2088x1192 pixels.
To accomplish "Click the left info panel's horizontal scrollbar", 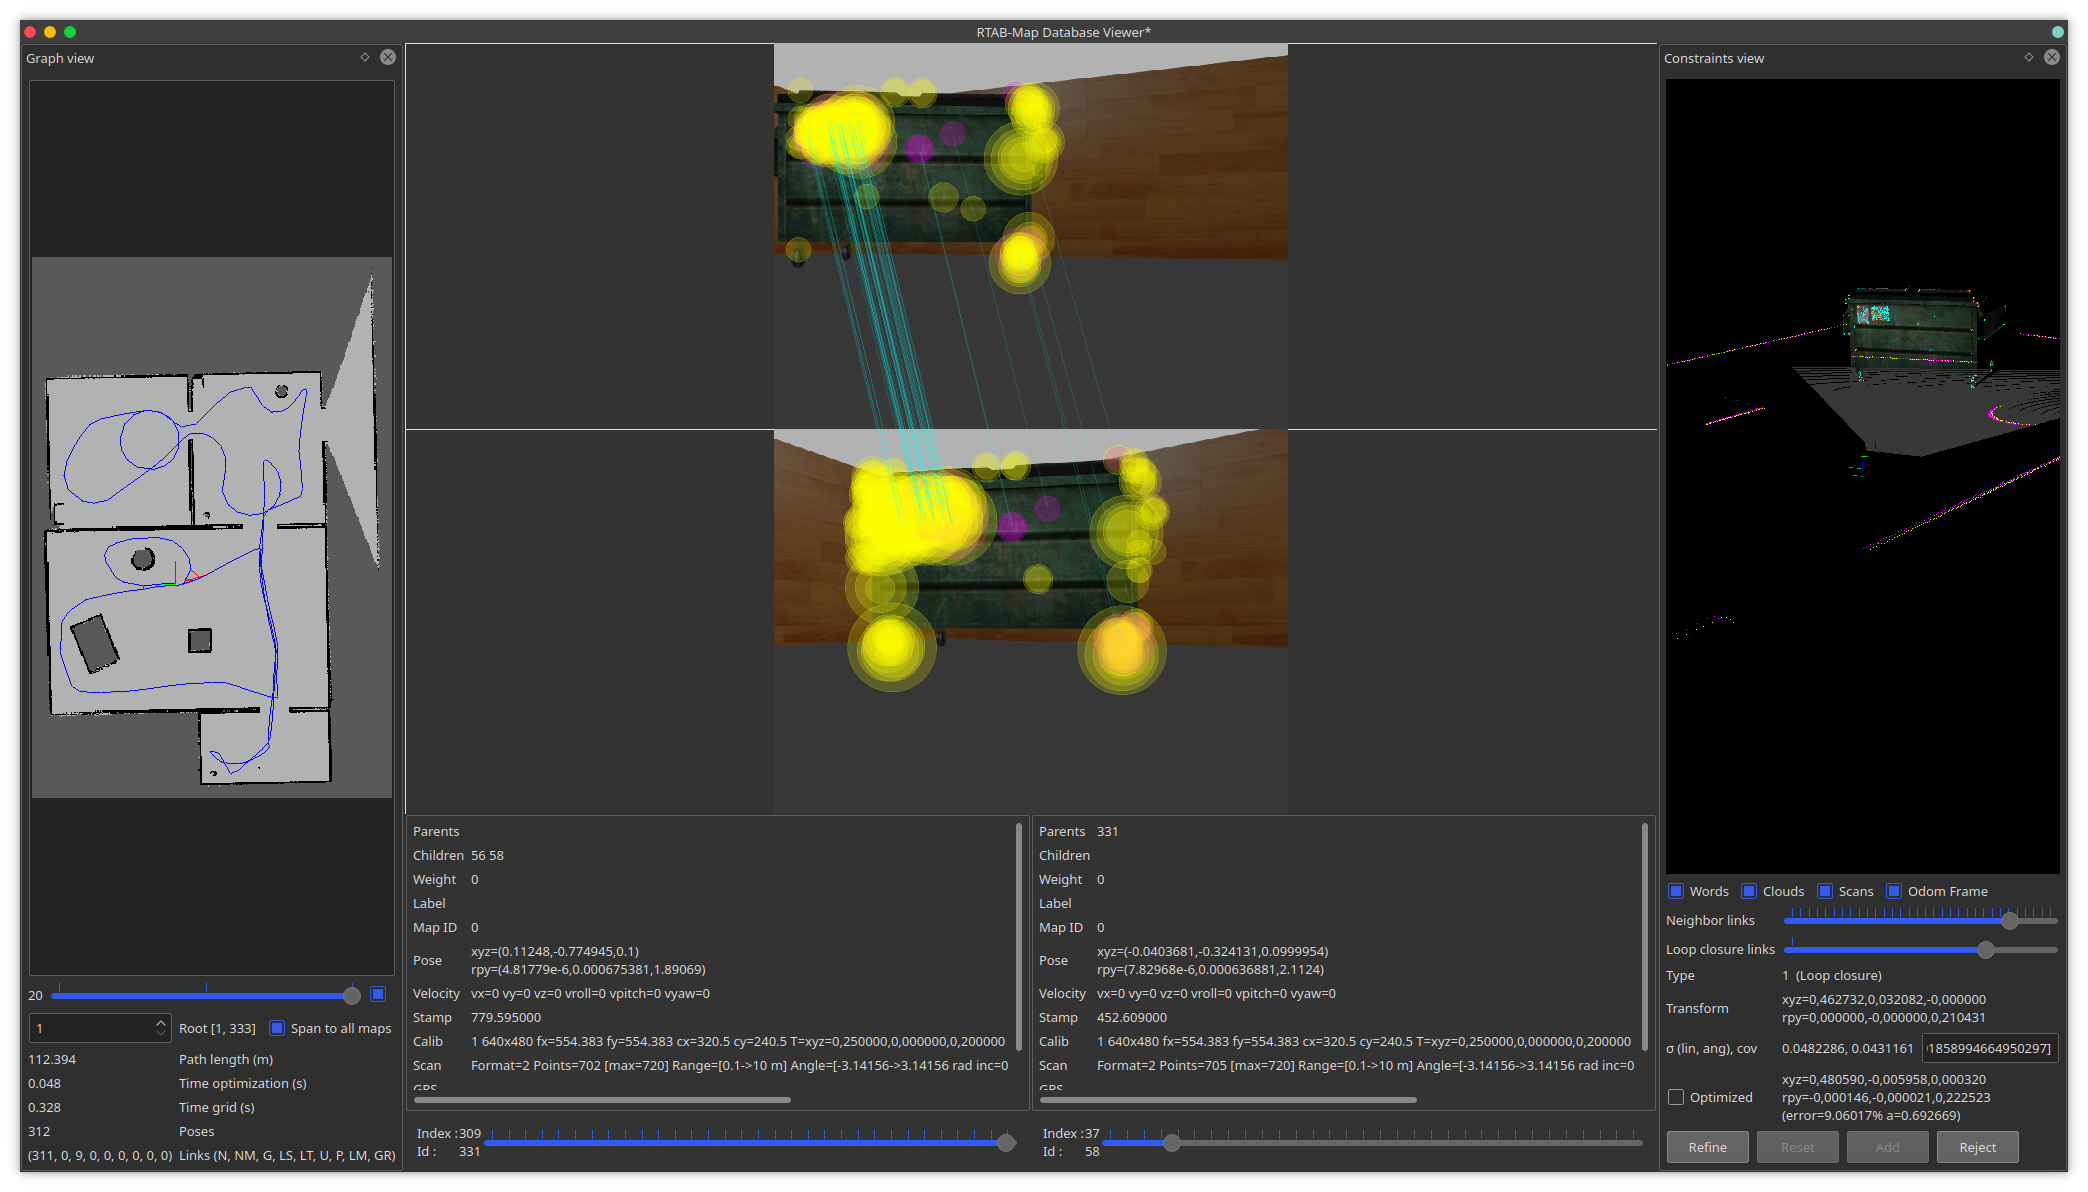I will (602, 1100).
